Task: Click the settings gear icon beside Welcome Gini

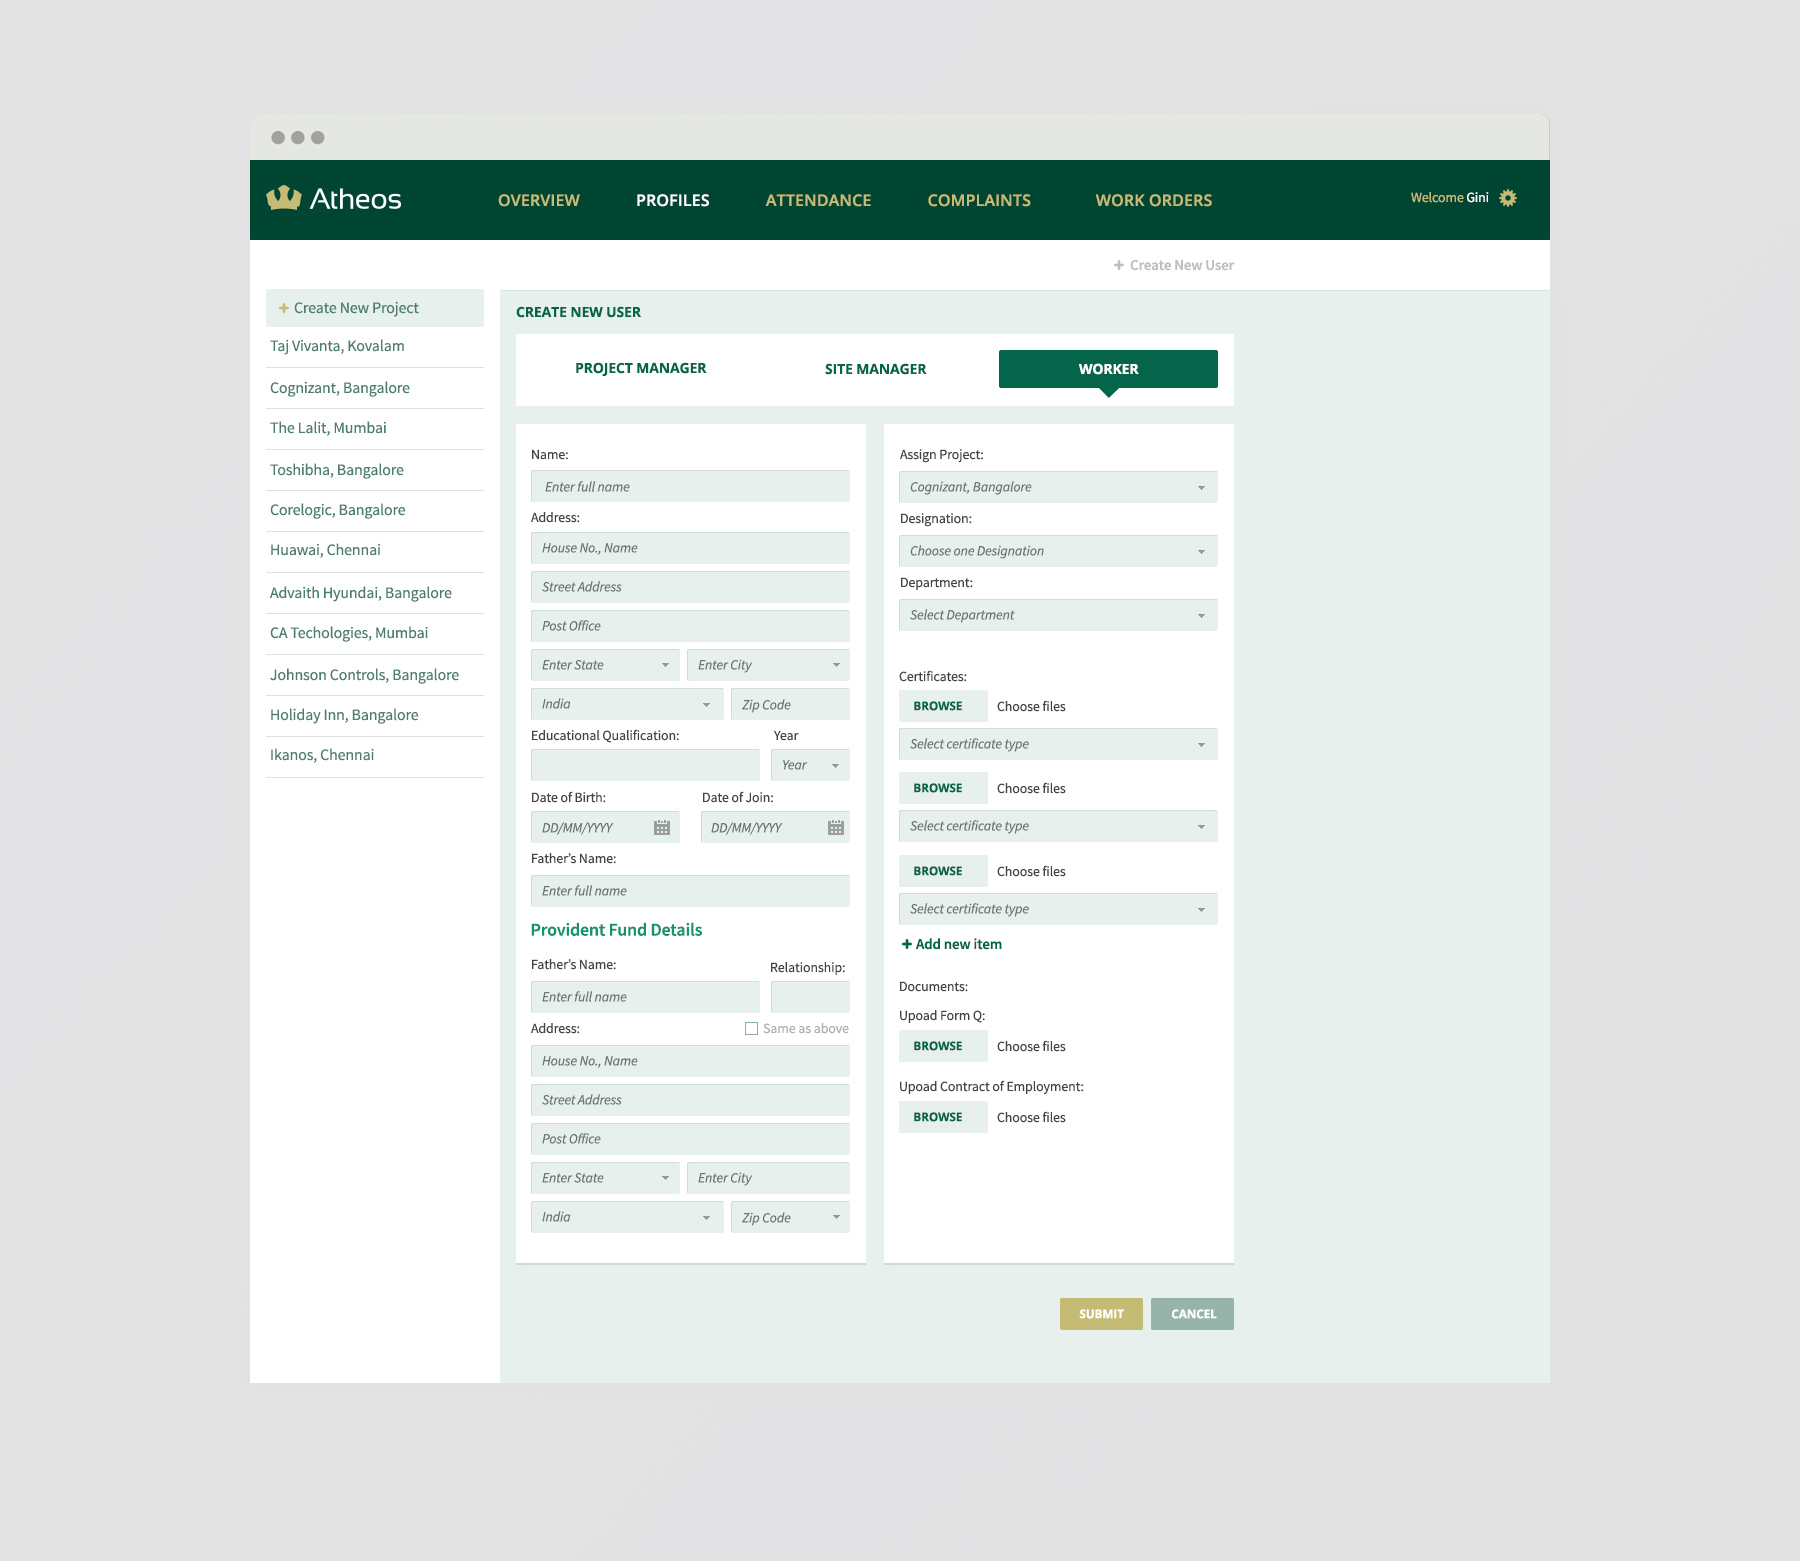Action: (1508, 198)
